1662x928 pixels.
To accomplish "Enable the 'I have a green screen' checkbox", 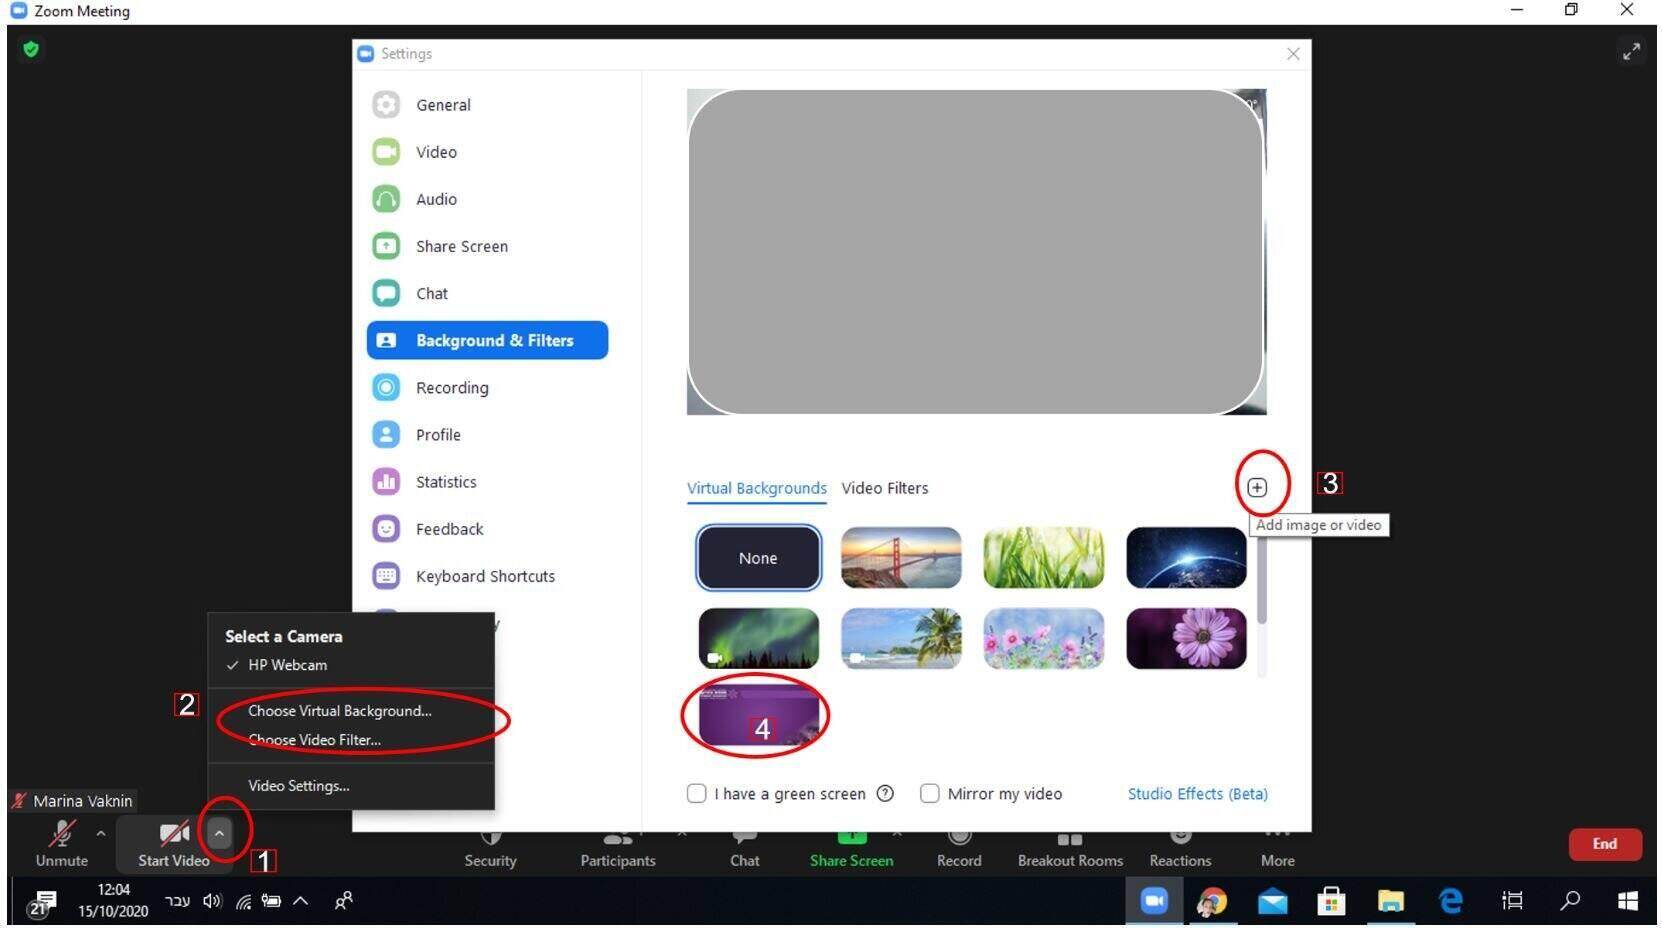I will (x=696, y=793).
